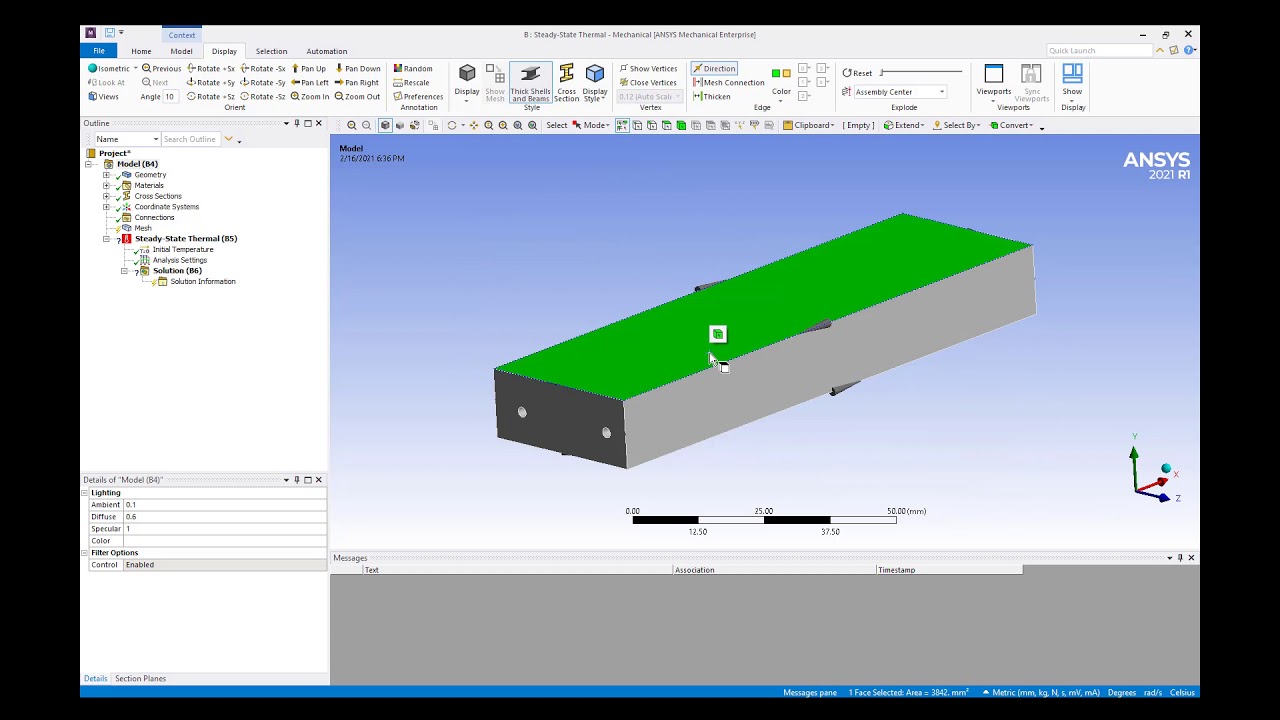Open the Assembly Center dropdown

tap(941, 92)
